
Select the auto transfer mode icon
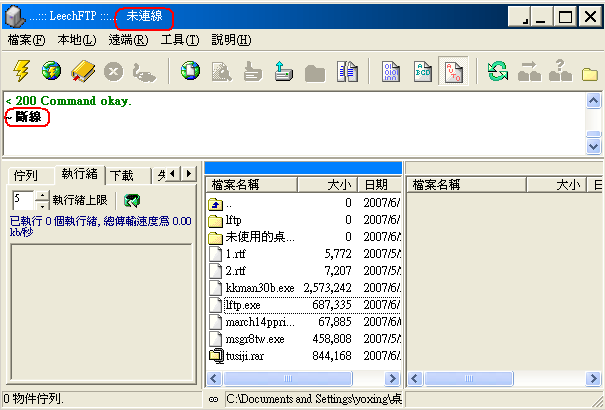[x=453, y=71]
